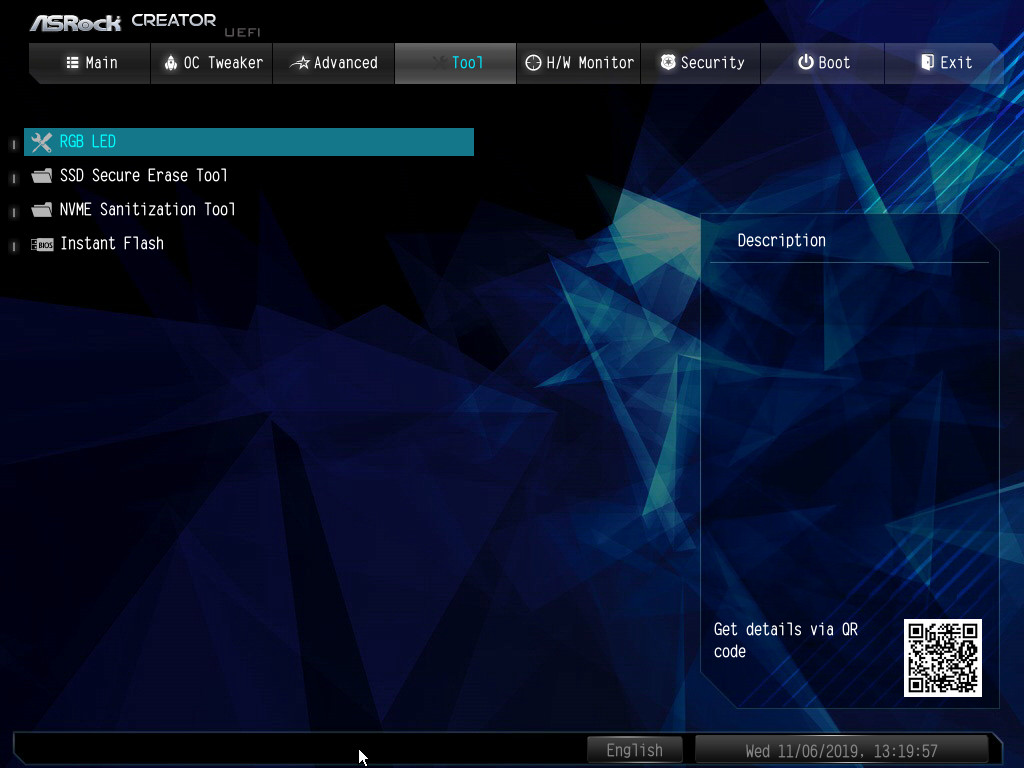Open the SSD Secure Erase Tool entry
The height and width of the screenshot is (768, 1024).
(143, 176)
